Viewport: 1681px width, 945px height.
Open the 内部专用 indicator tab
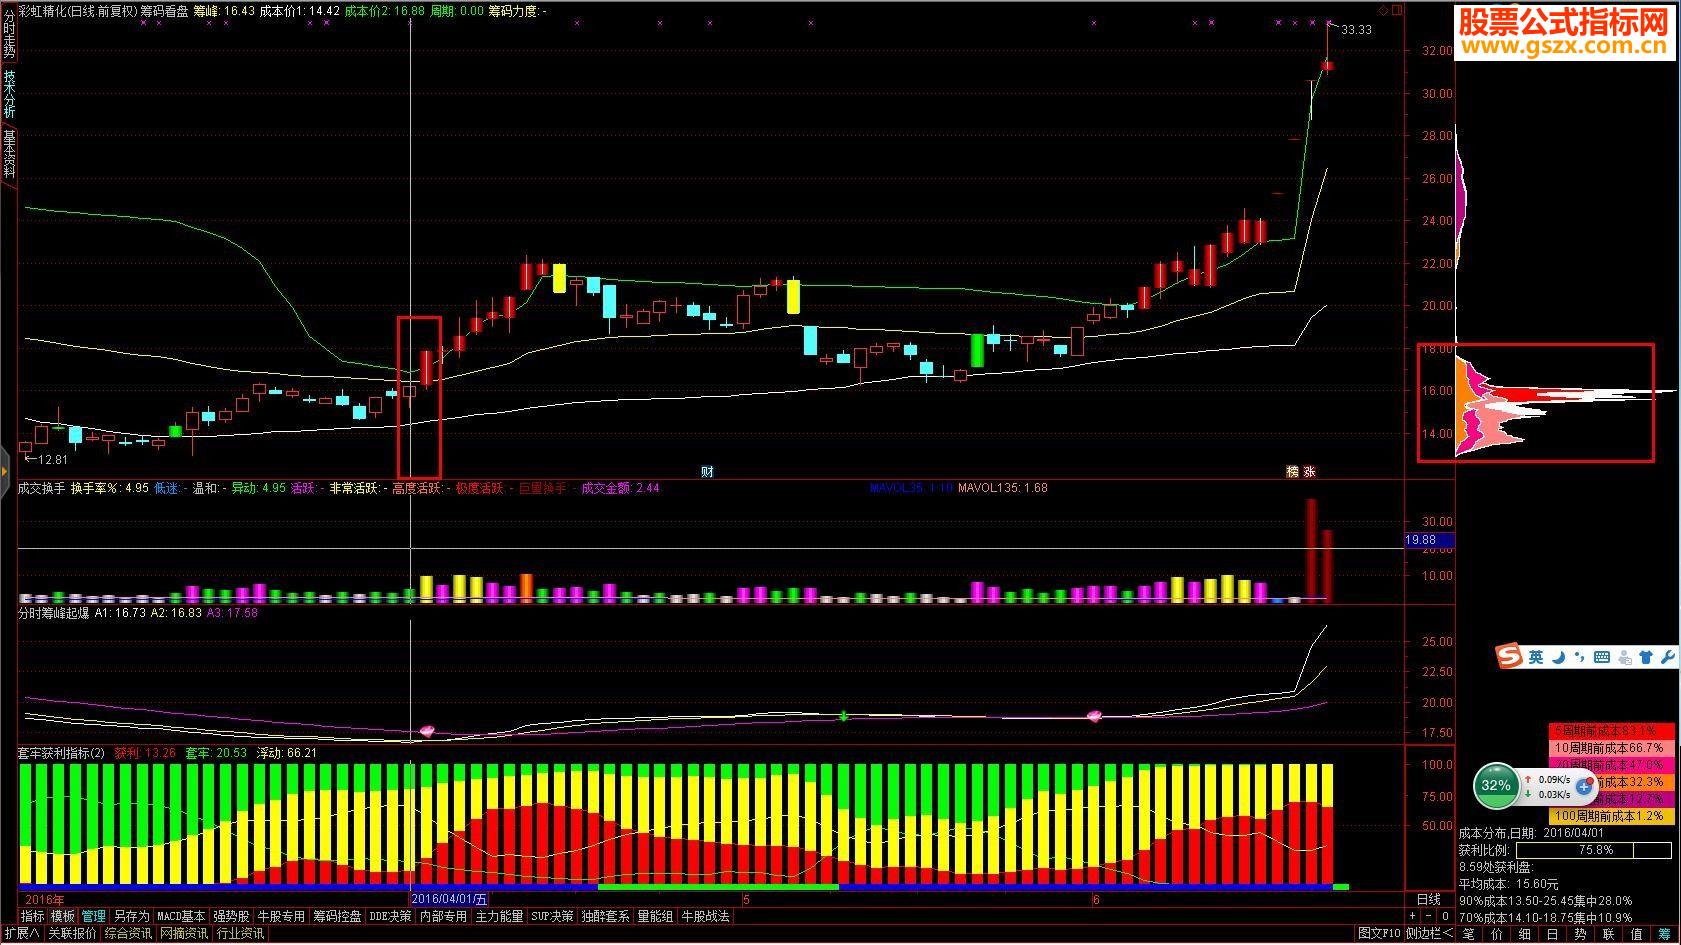443,916
